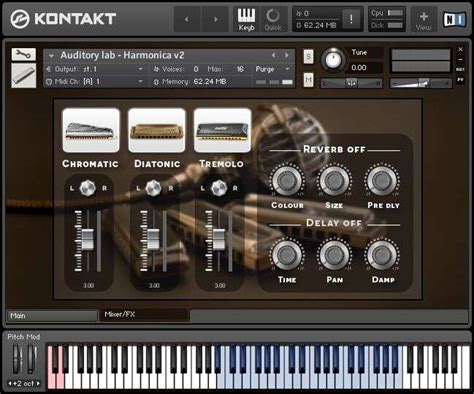The image size is (474, 394).
Task: Click the delay Damp knob
Action: coord(382,255)
